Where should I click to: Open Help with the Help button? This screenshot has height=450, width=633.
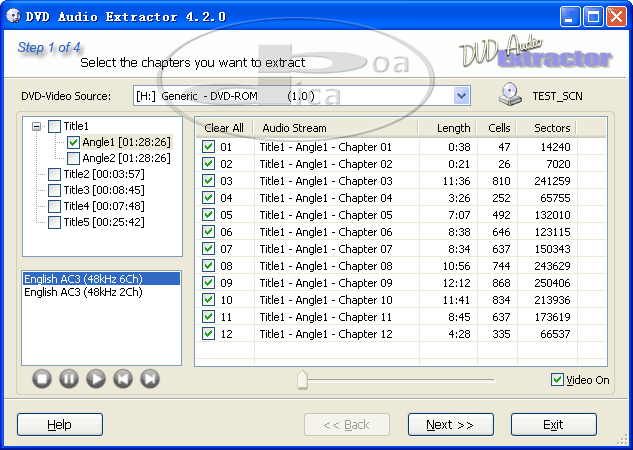point(60,425)
